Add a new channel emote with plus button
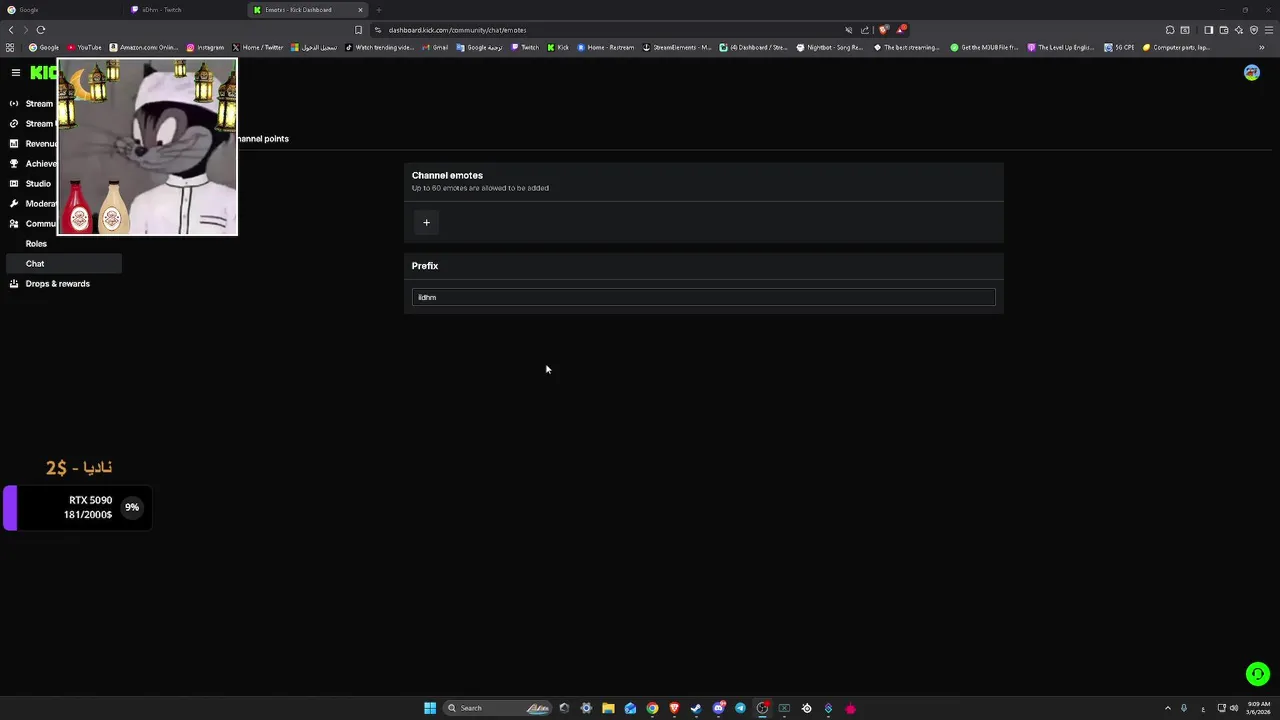The image size is (1280, 720). [x=426, y=223]
